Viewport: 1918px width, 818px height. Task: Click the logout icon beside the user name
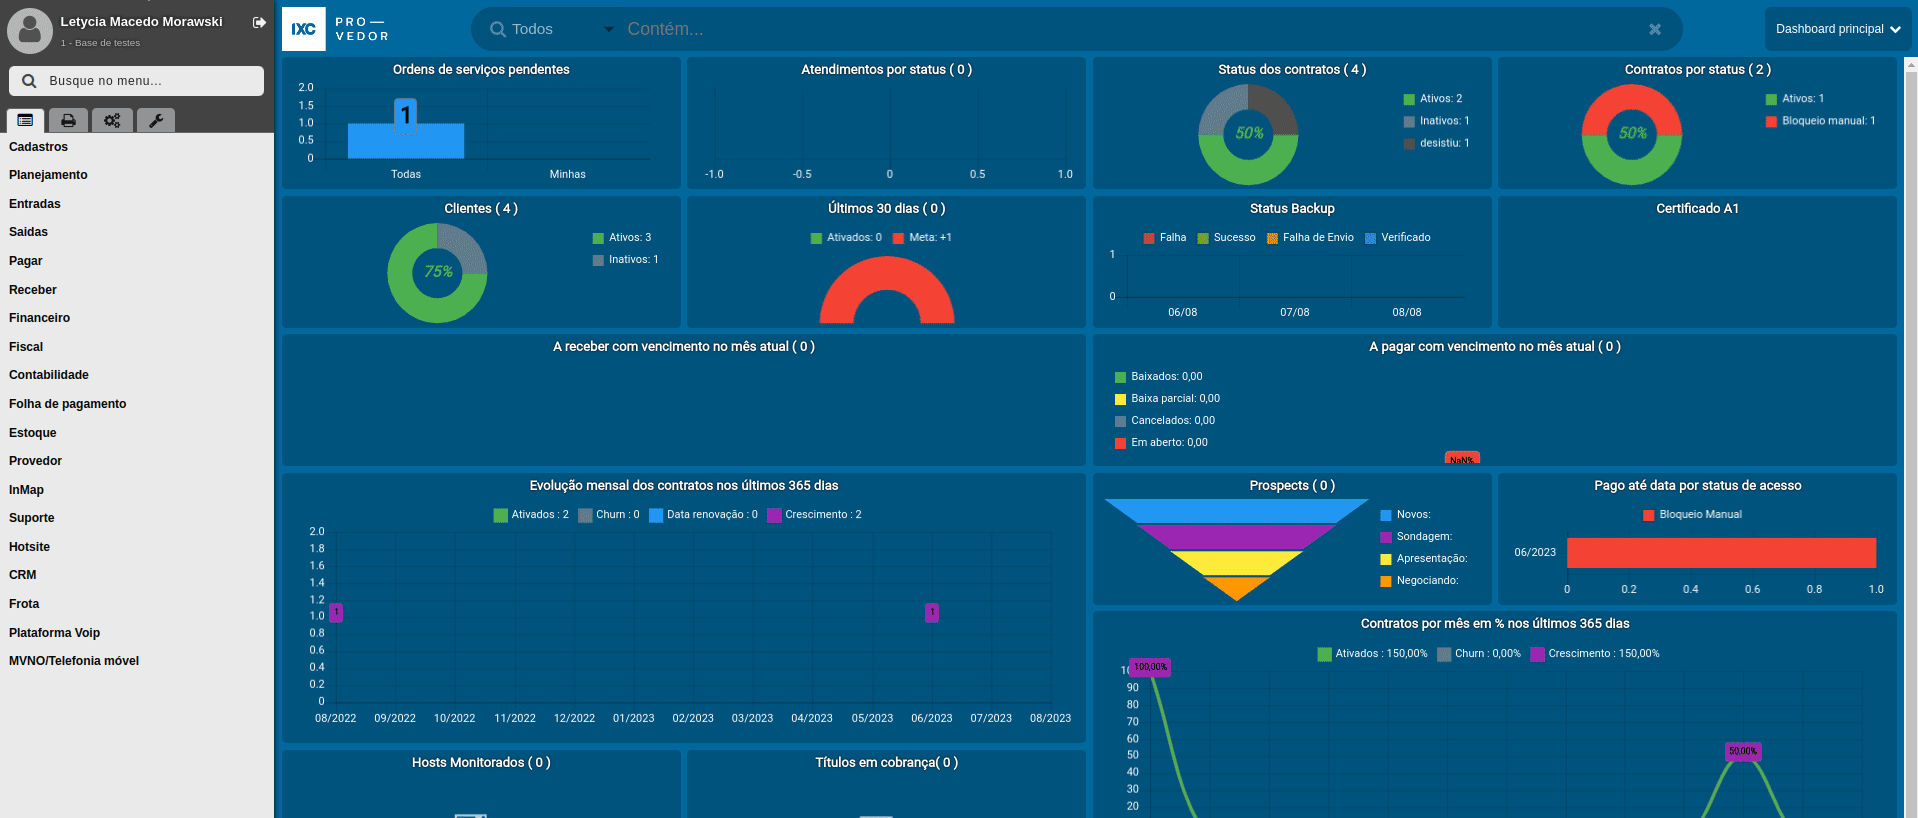259,22
